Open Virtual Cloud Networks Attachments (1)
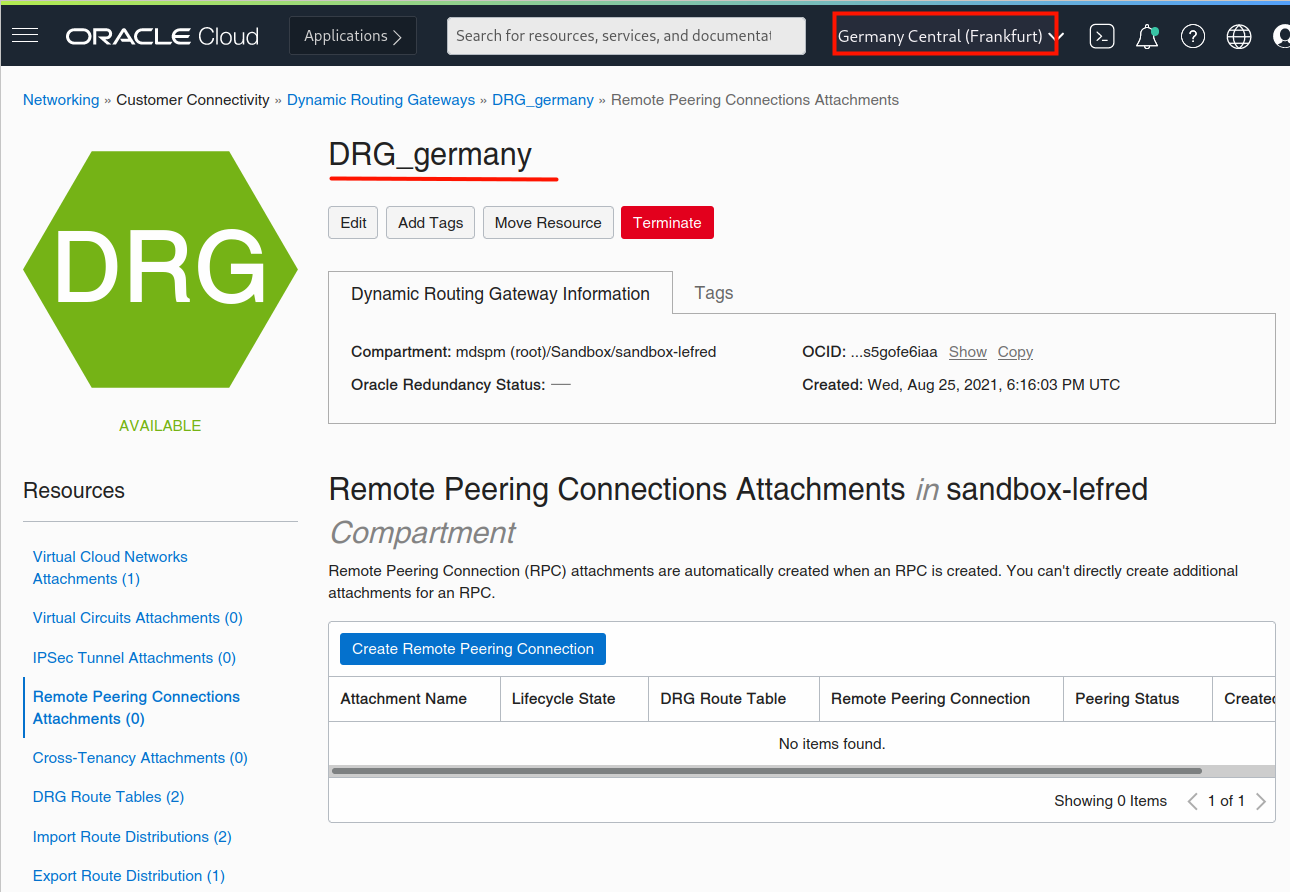Image resolution: width=1290 pixels, height=892 pixels. click(x=110, y=568)
